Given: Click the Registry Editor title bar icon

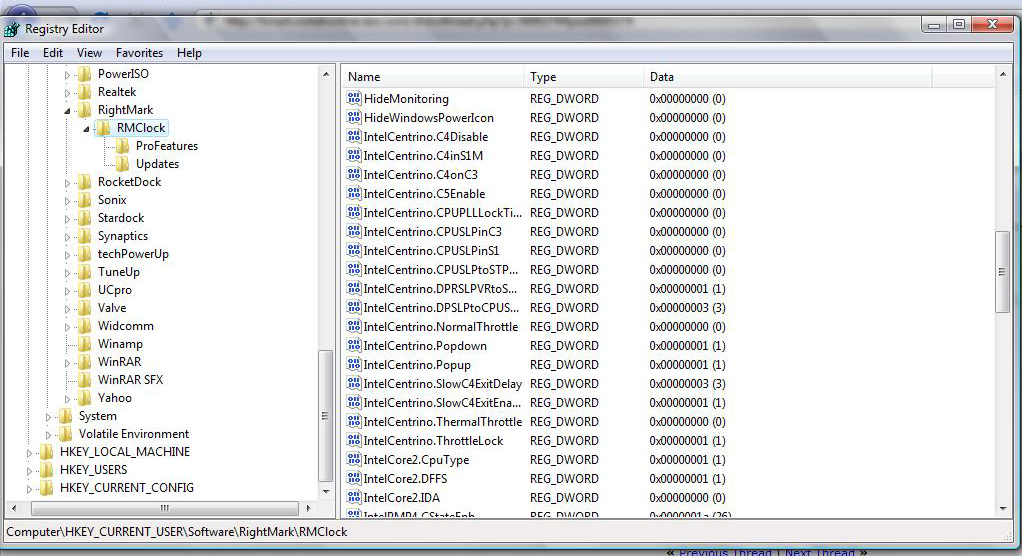Looking at the screenshot, I should click(12, 29).
